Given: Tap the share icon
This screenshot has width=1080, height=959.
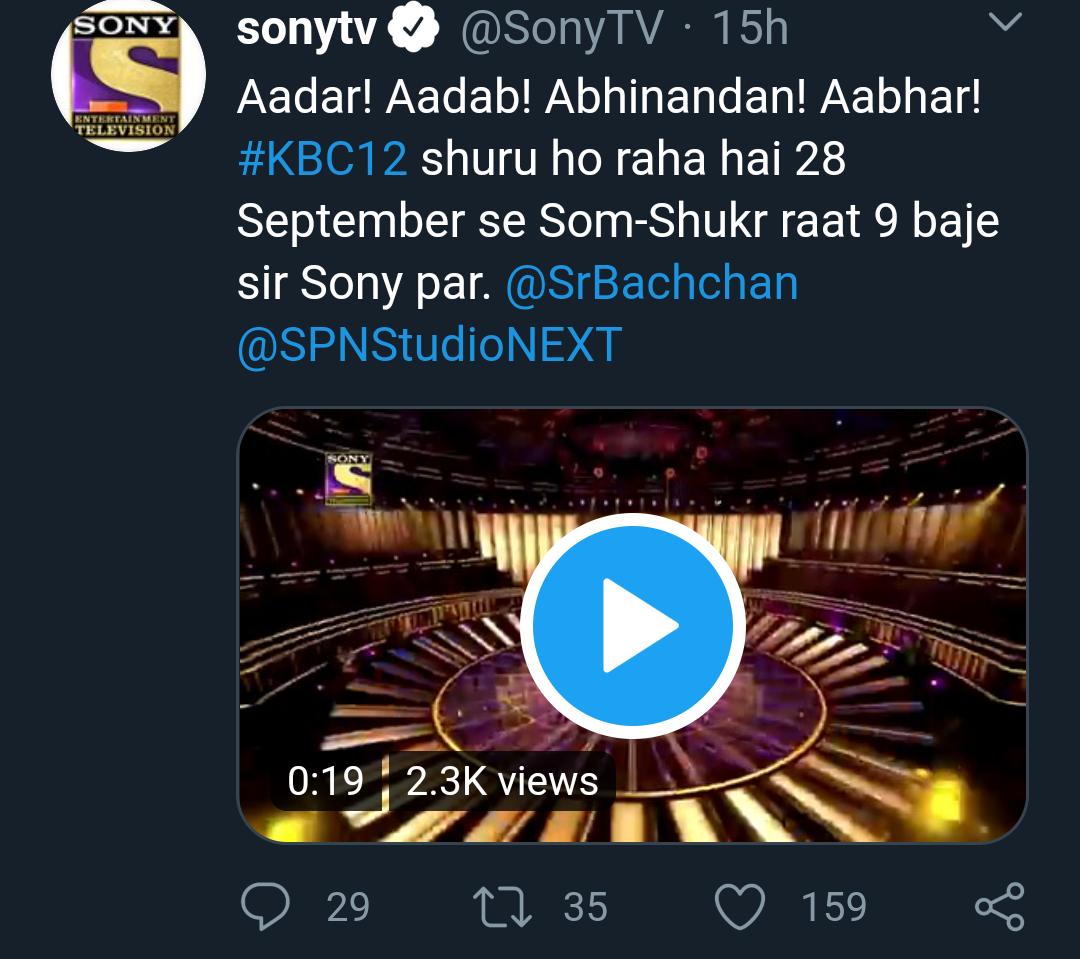Looking at the screenshot, I should coord(999,907).
